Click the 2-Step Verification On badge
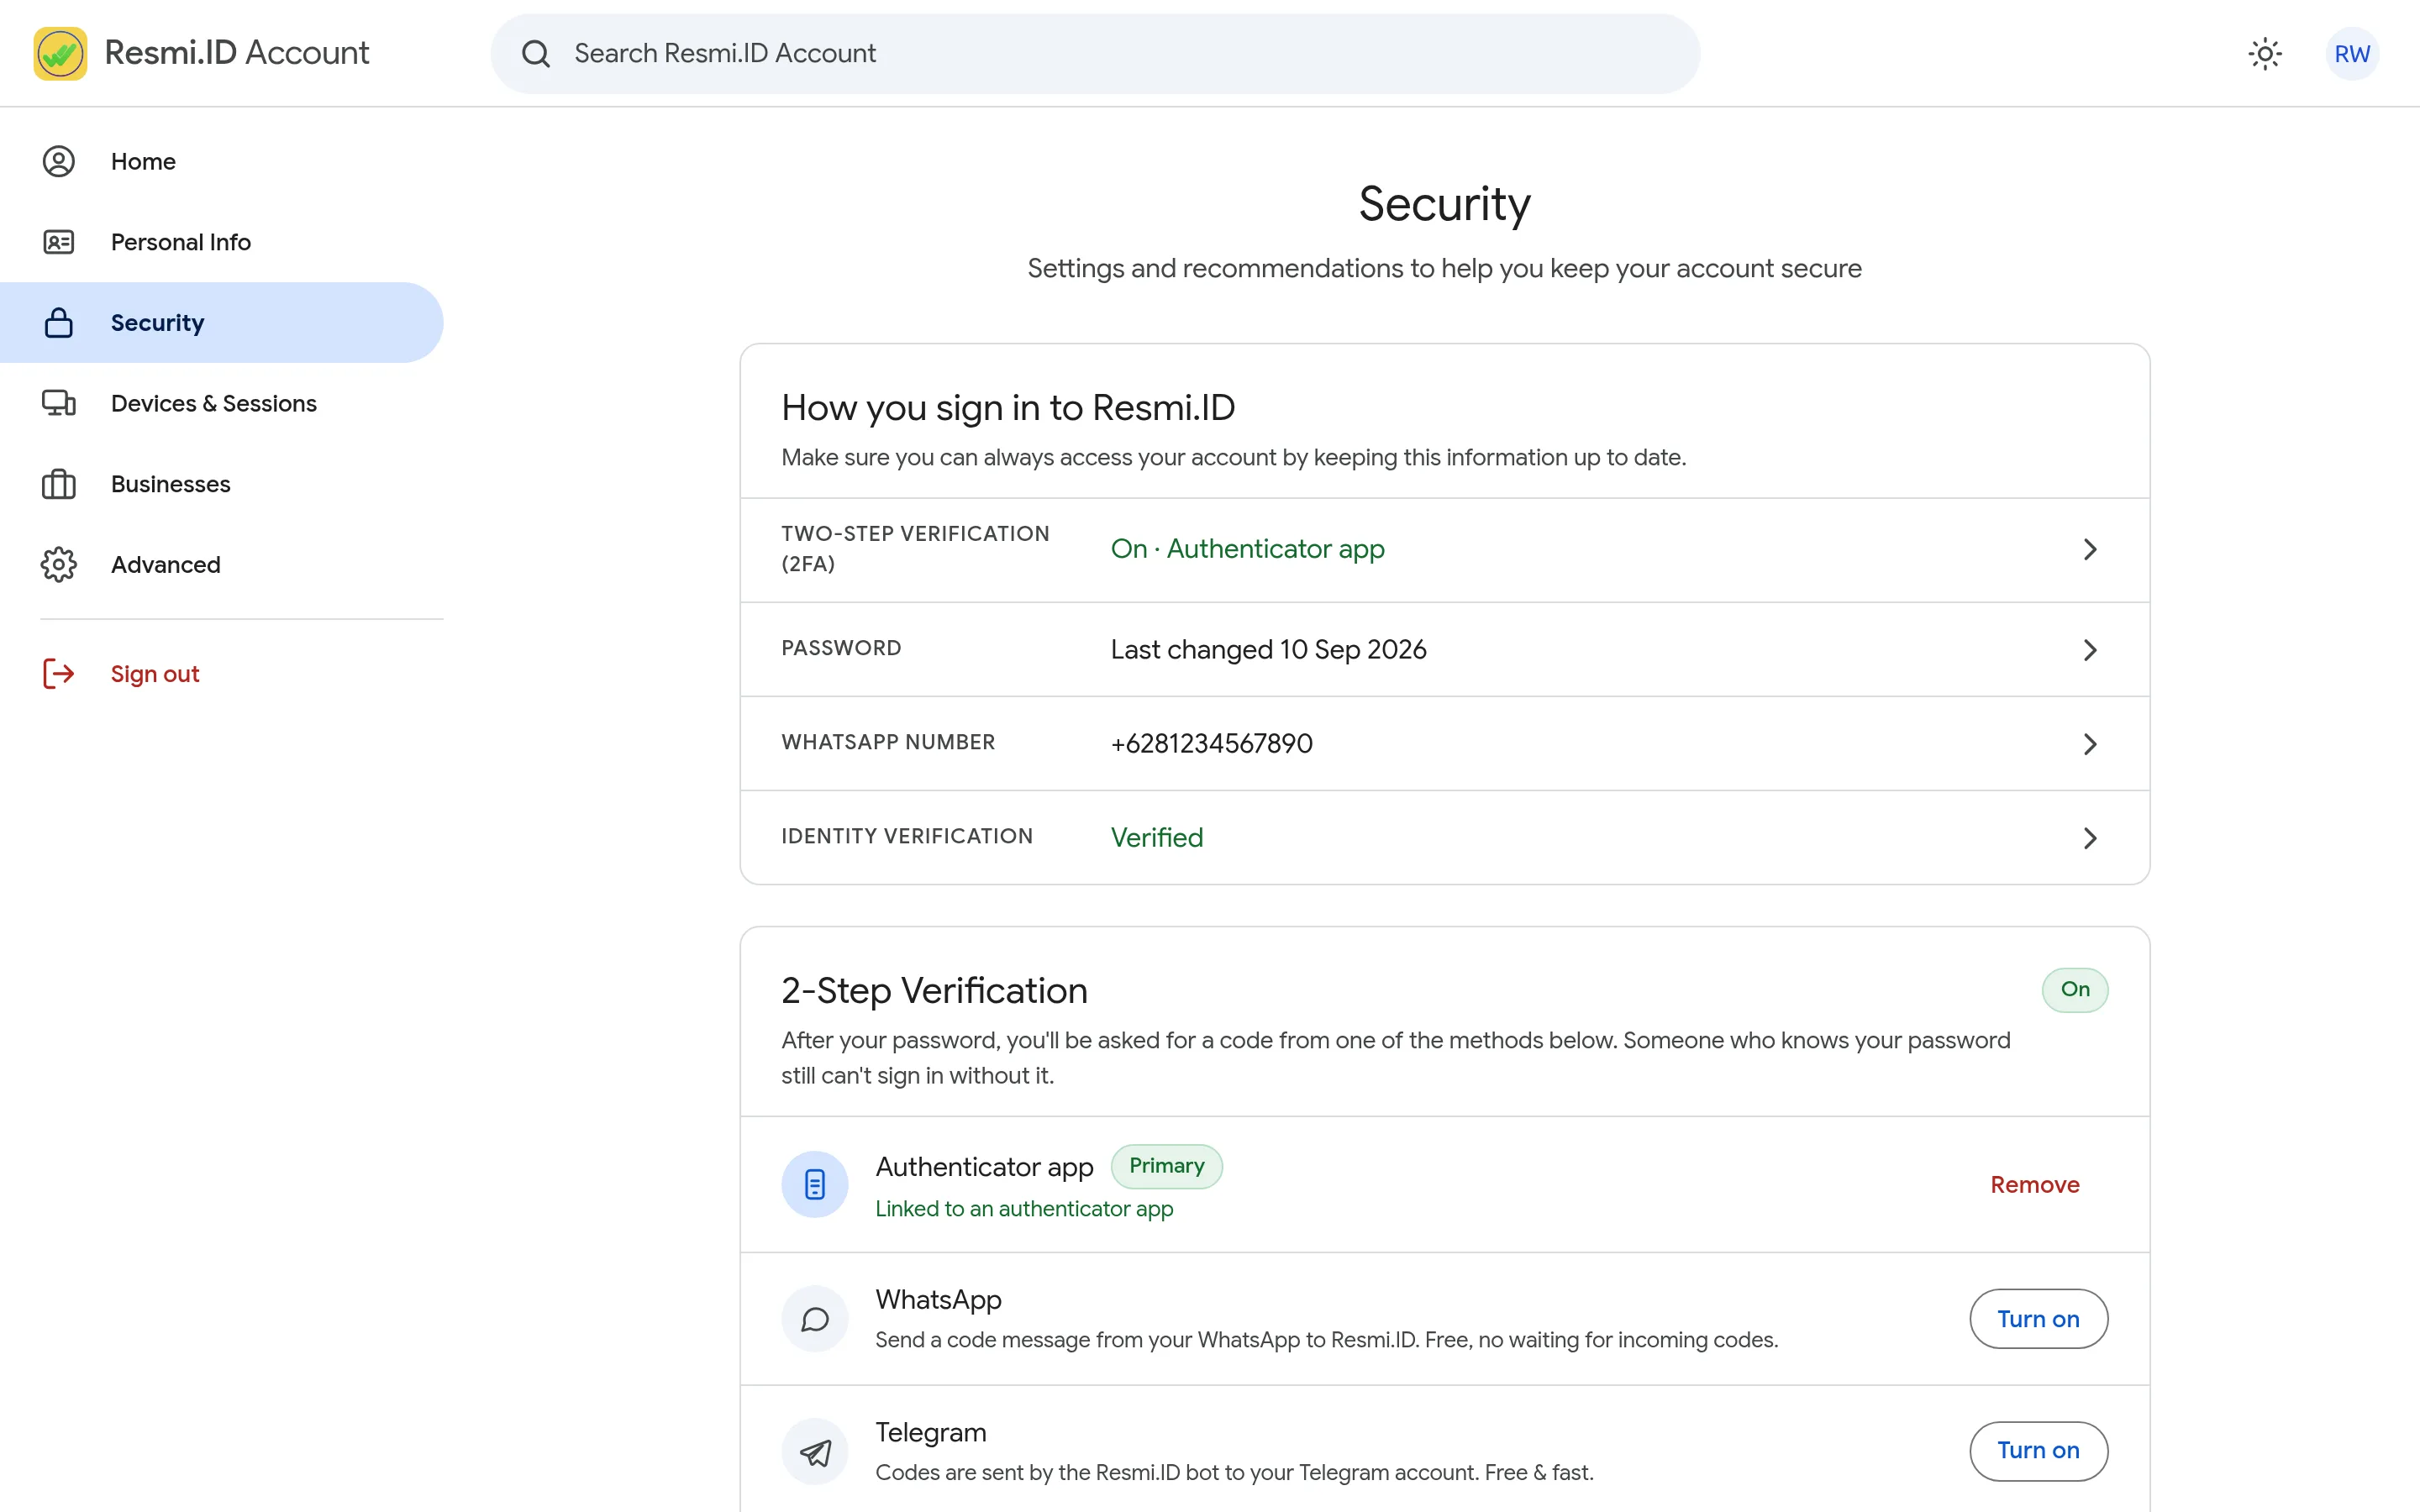Screen dimensions: 2420x1512 pyautogui.click(x=2075, y=989)
